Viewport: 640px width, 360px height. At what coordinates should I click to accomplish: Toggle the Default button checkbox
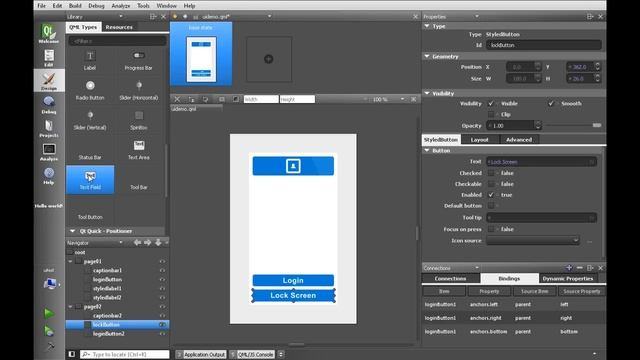(491, 206)
